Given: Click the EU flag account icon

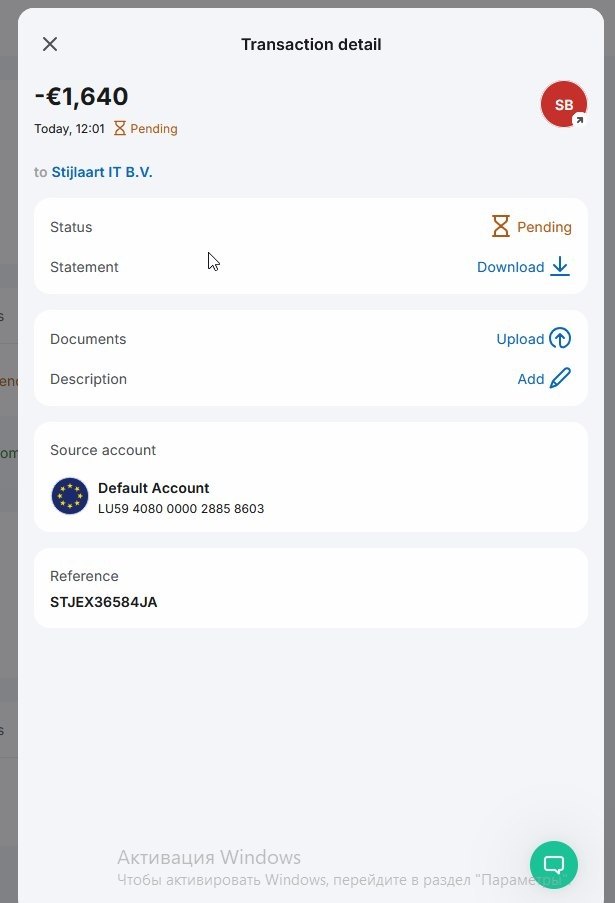Looking at the screenshot, I should 70,497.
